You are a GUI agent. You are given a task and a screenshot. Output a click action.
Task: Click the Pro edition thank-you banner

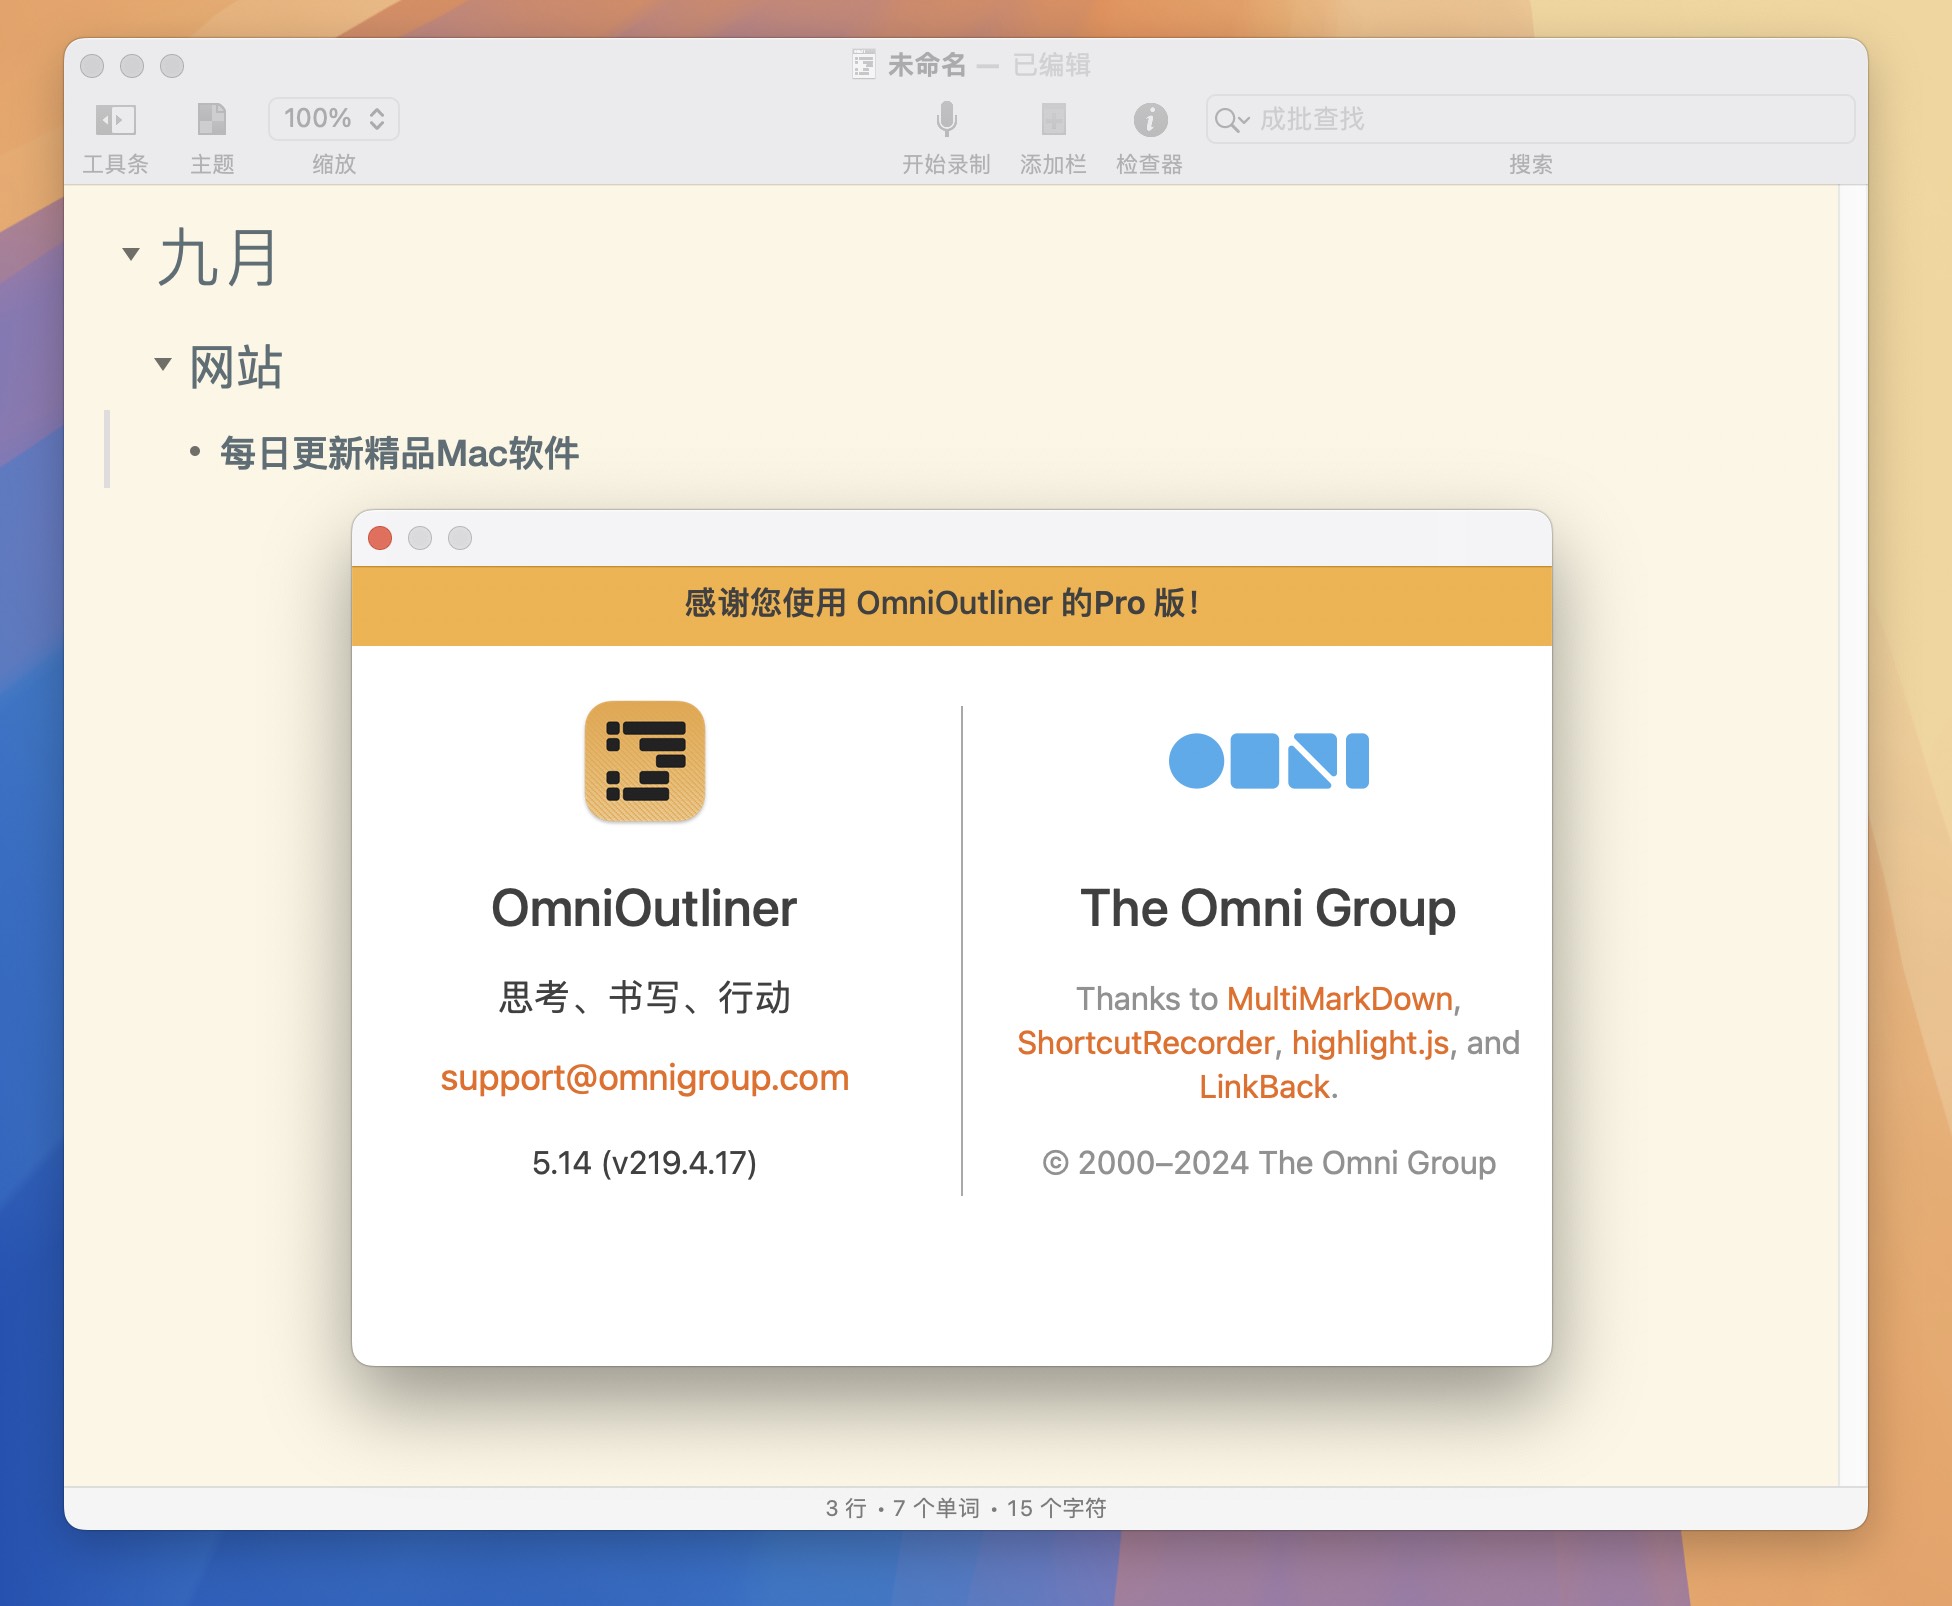(x=952, y=605)
